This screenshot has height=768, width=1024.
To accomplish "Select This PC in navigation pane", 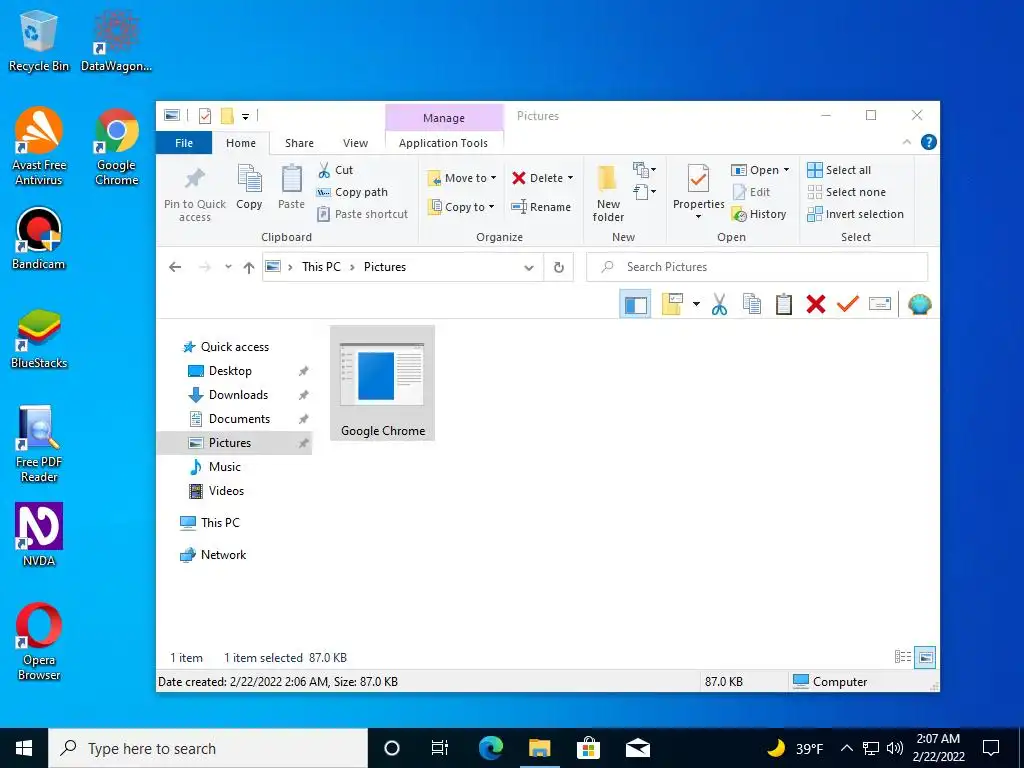I will pyautogui.click(x=220, y=523).
